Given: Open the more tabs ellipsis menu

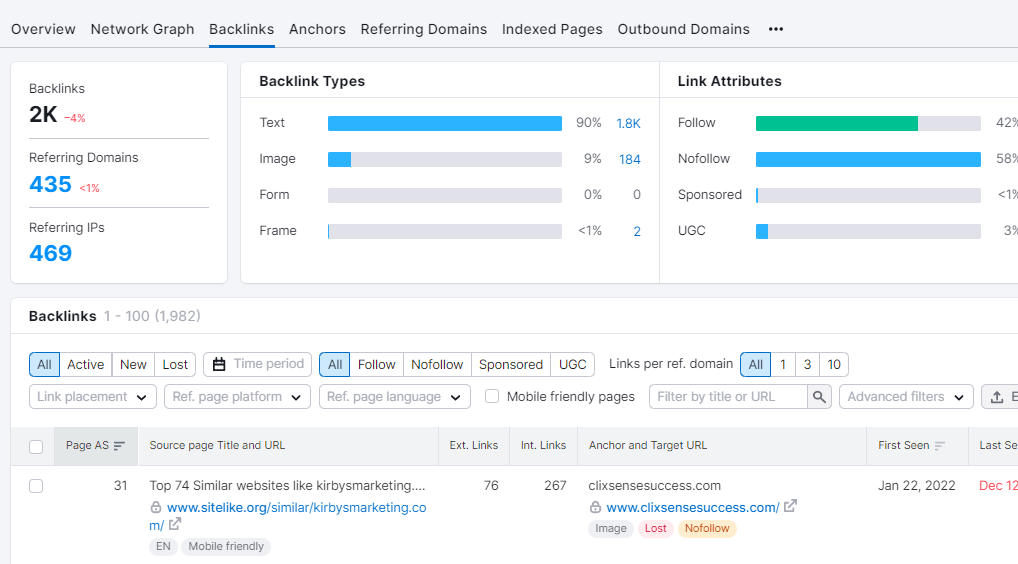Looking at the screenshot, I should click(775, 29).
